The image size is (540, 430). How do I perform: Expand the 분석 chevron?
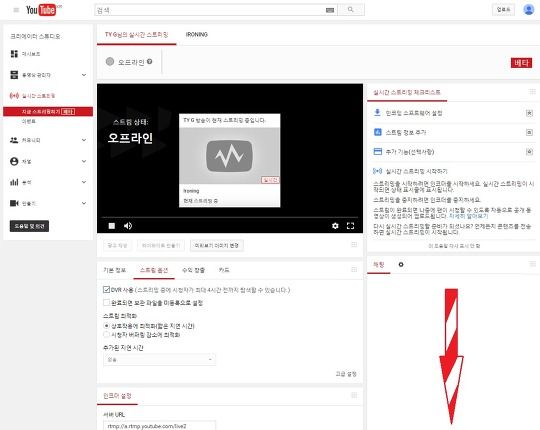coord(84,182)
